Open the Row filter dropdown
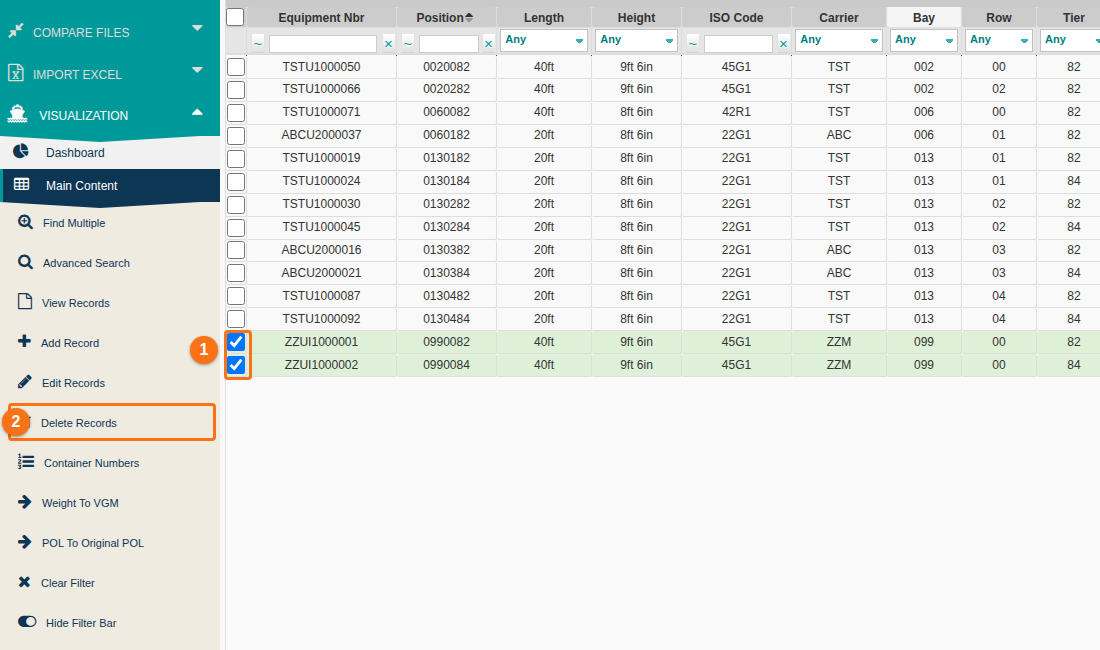Screen dimensions: 1100x650 tap(999, 40)
